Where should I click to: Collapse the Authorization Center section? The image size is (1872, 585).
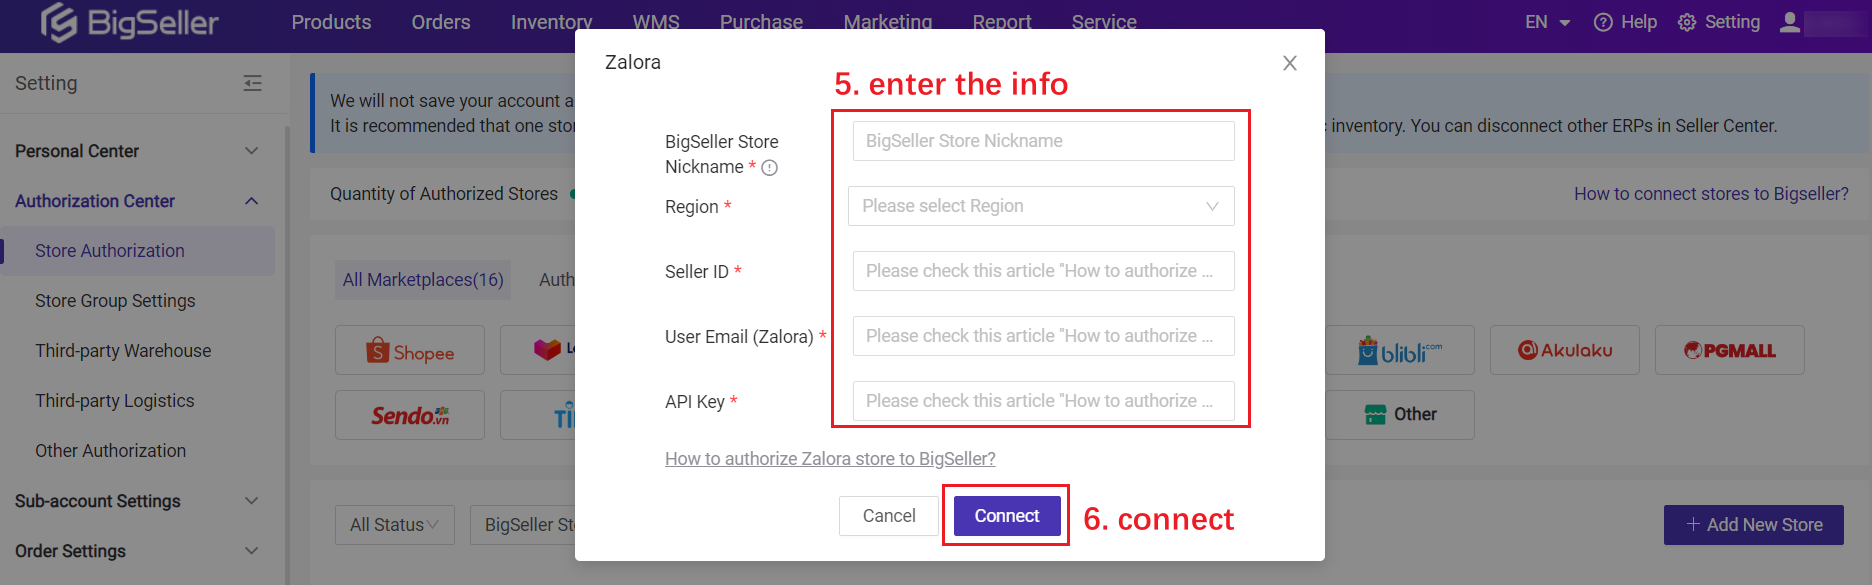point(137,201)
